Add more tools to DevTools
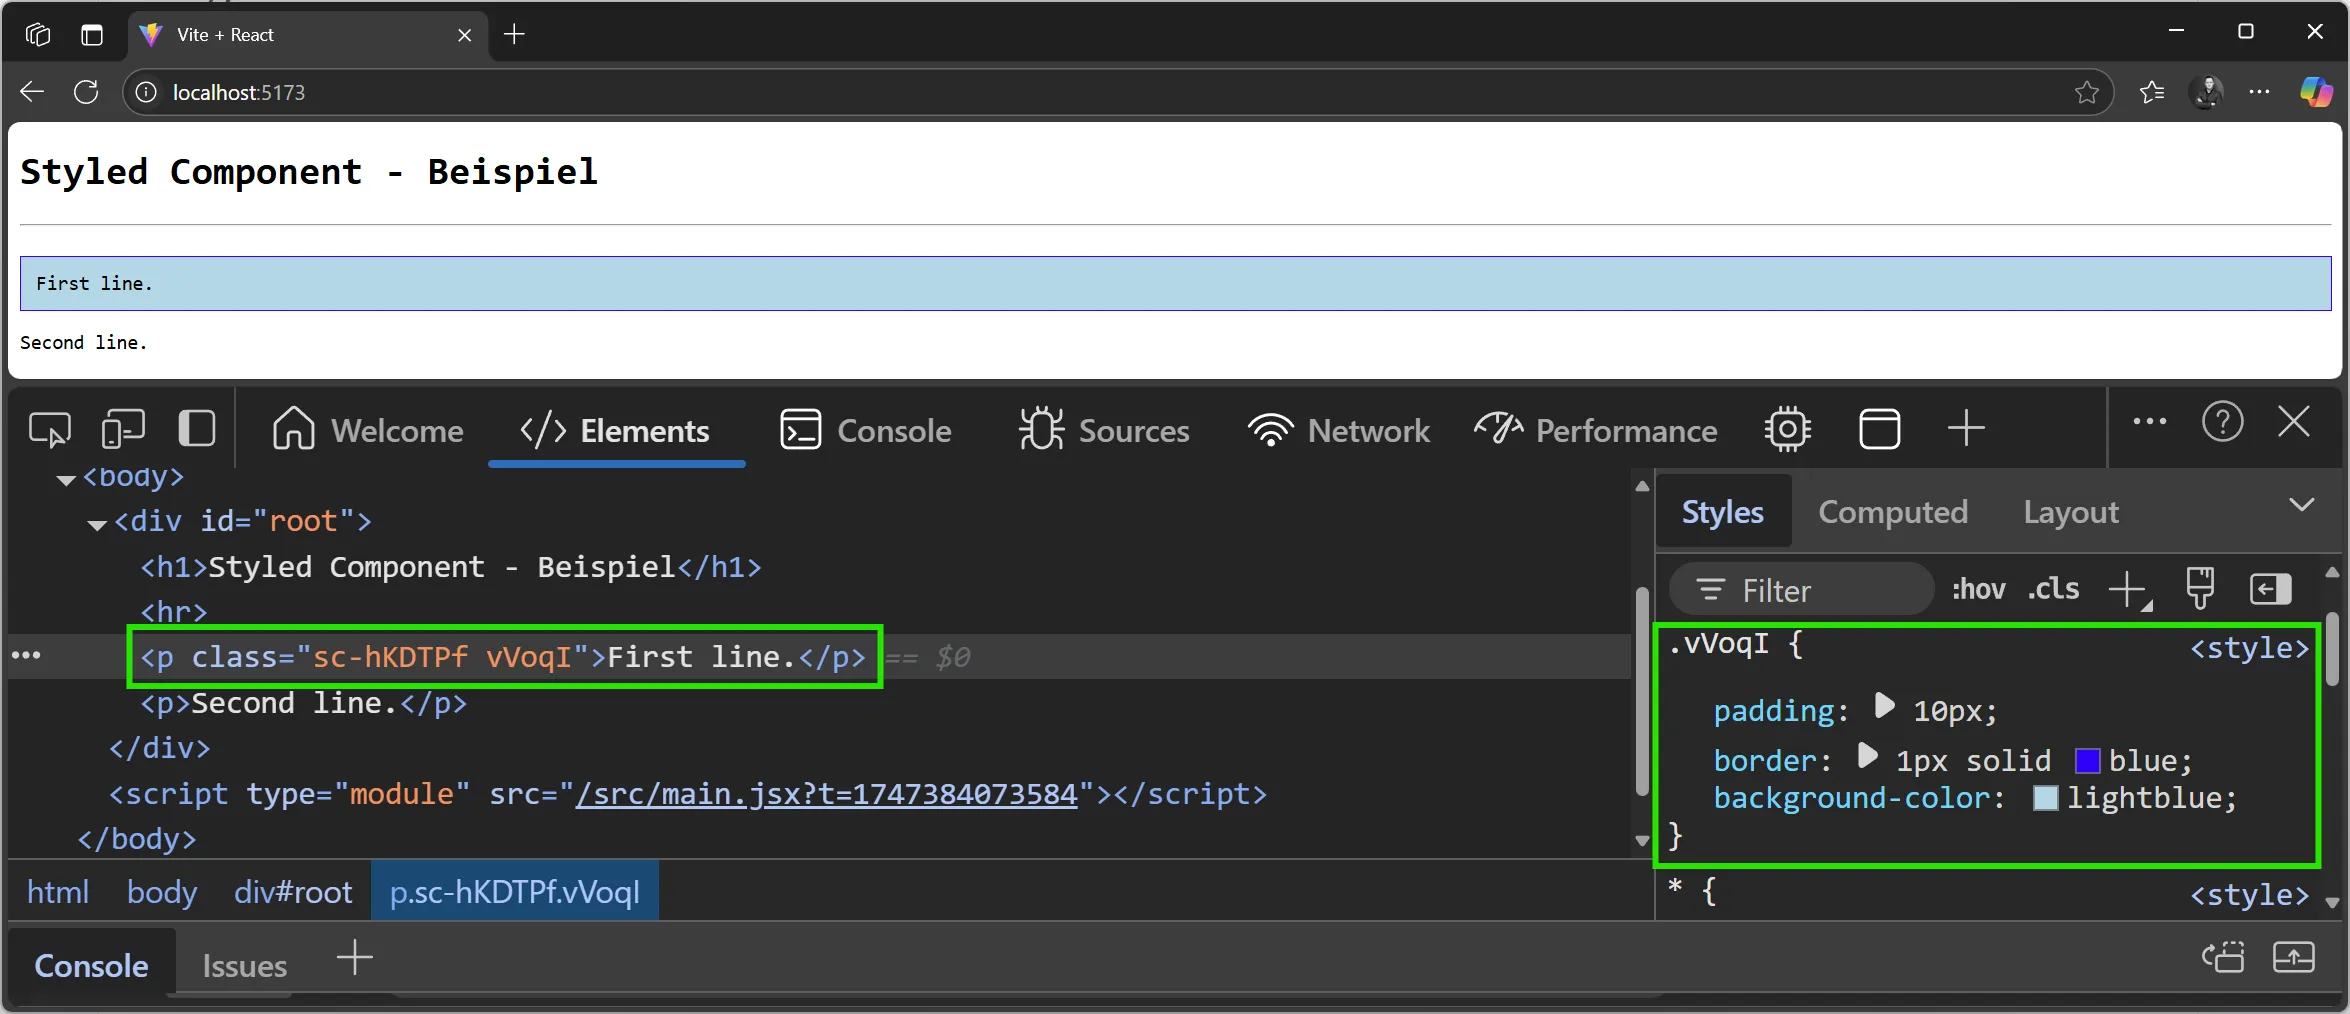2350x1014 pixels. pos(1966,428)
